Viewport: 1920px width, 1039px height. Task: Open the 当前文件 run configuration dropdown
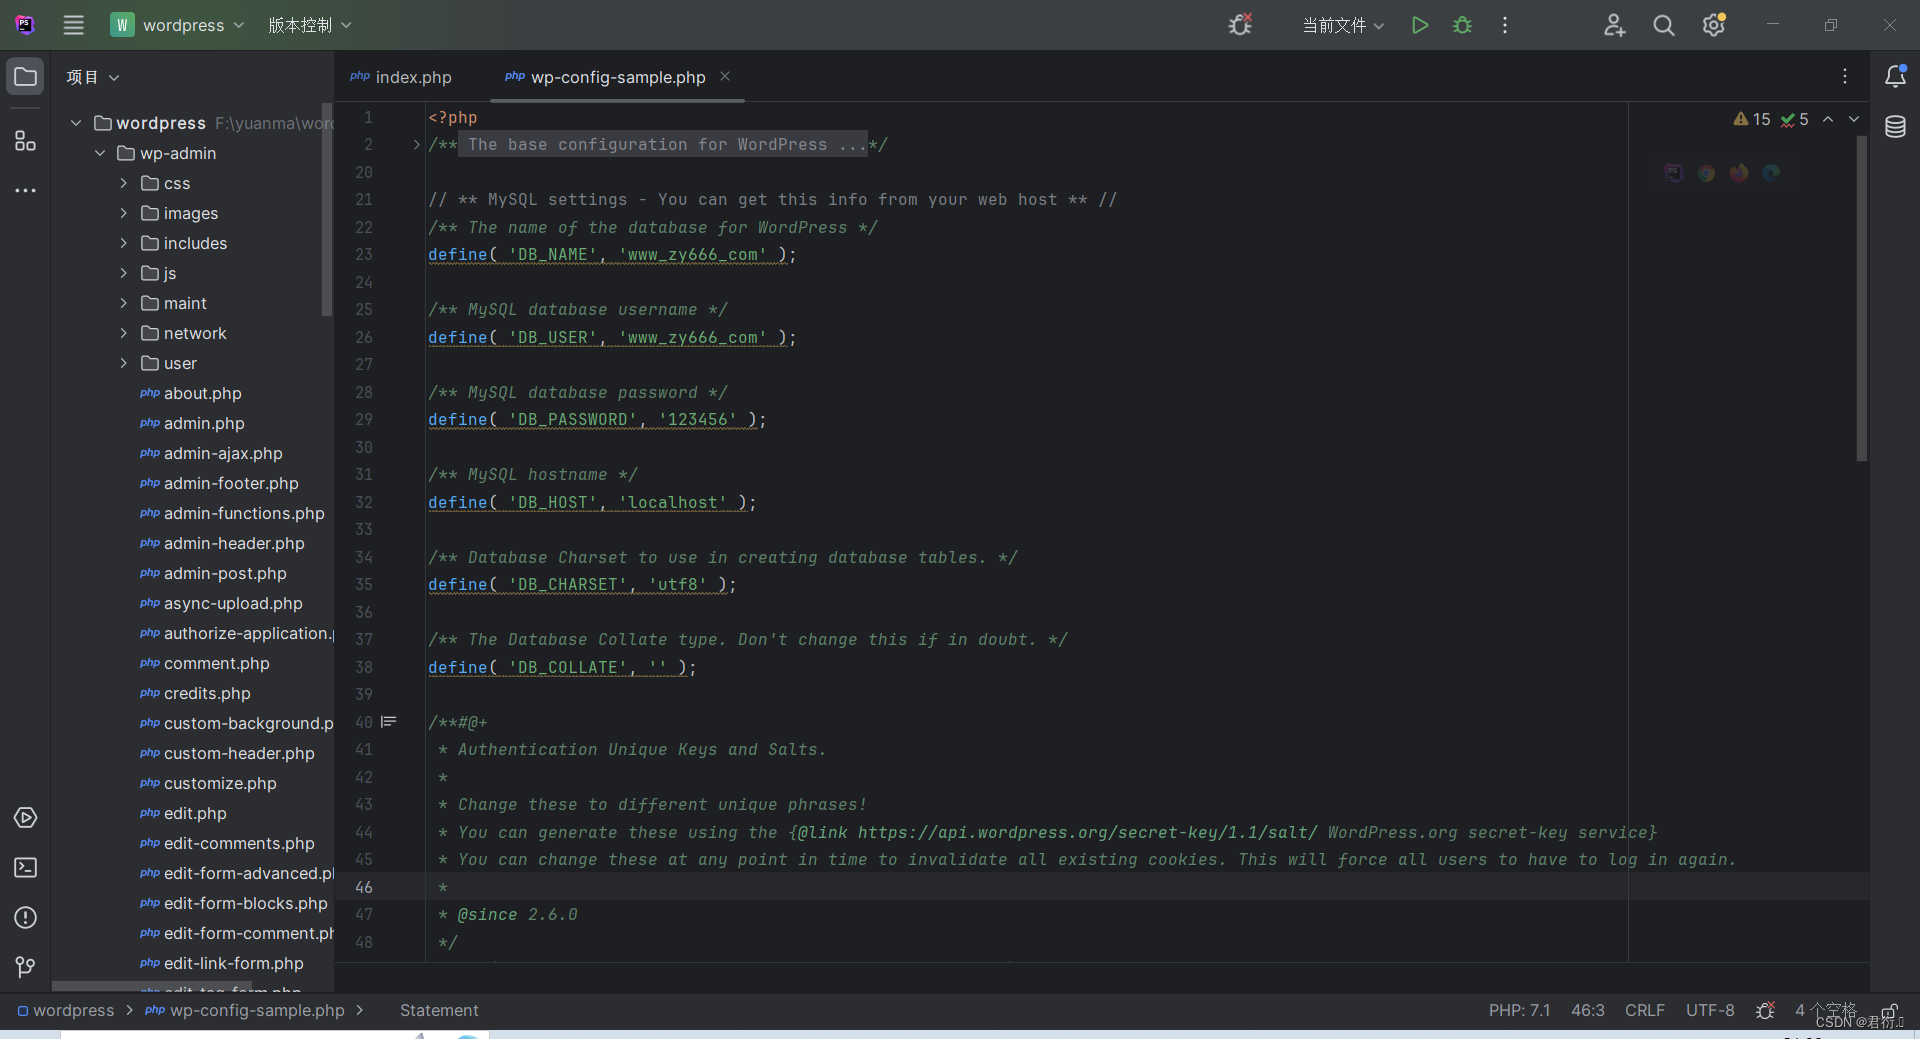click(1343, 25)
